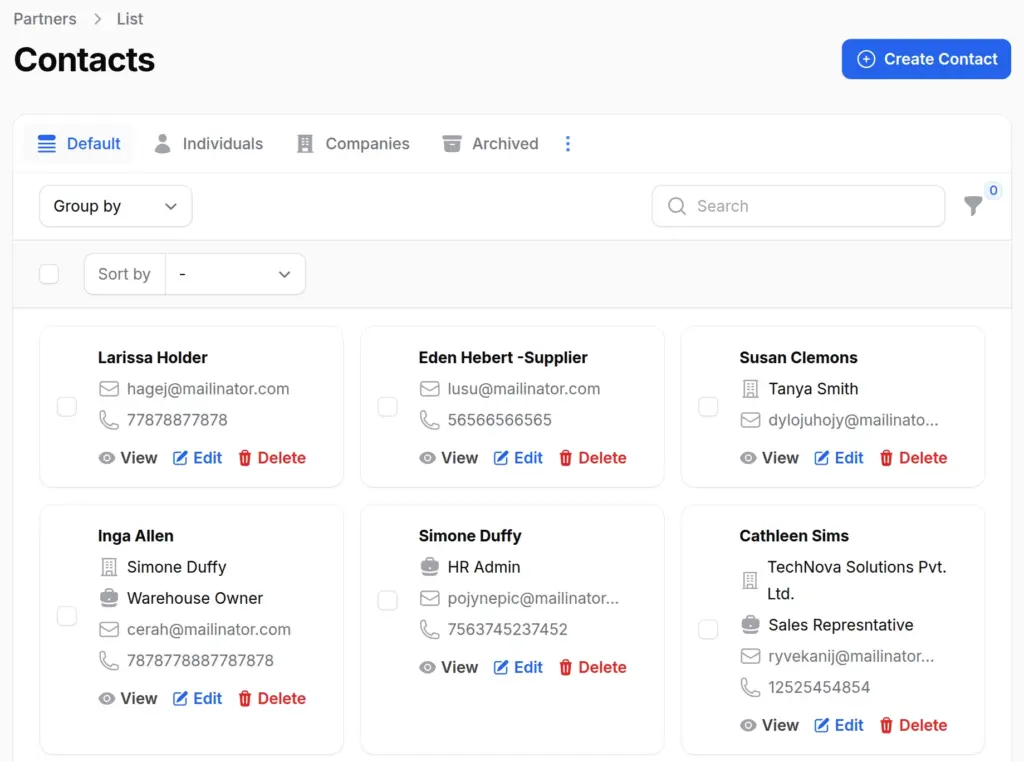
Task: Check the box on Cathleen Sims card
Action: [x=708, y=629]
